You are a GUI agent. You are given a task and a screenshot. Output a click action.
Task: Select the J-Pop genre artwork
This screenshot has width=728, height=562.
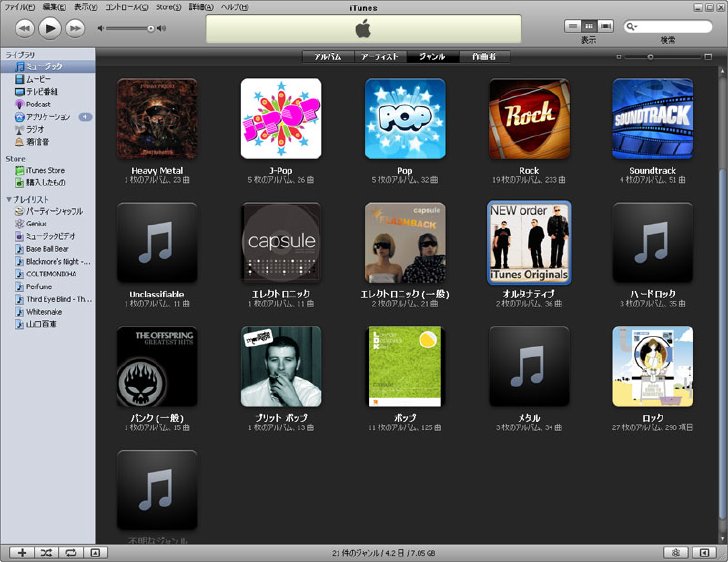tap(281, 118)
